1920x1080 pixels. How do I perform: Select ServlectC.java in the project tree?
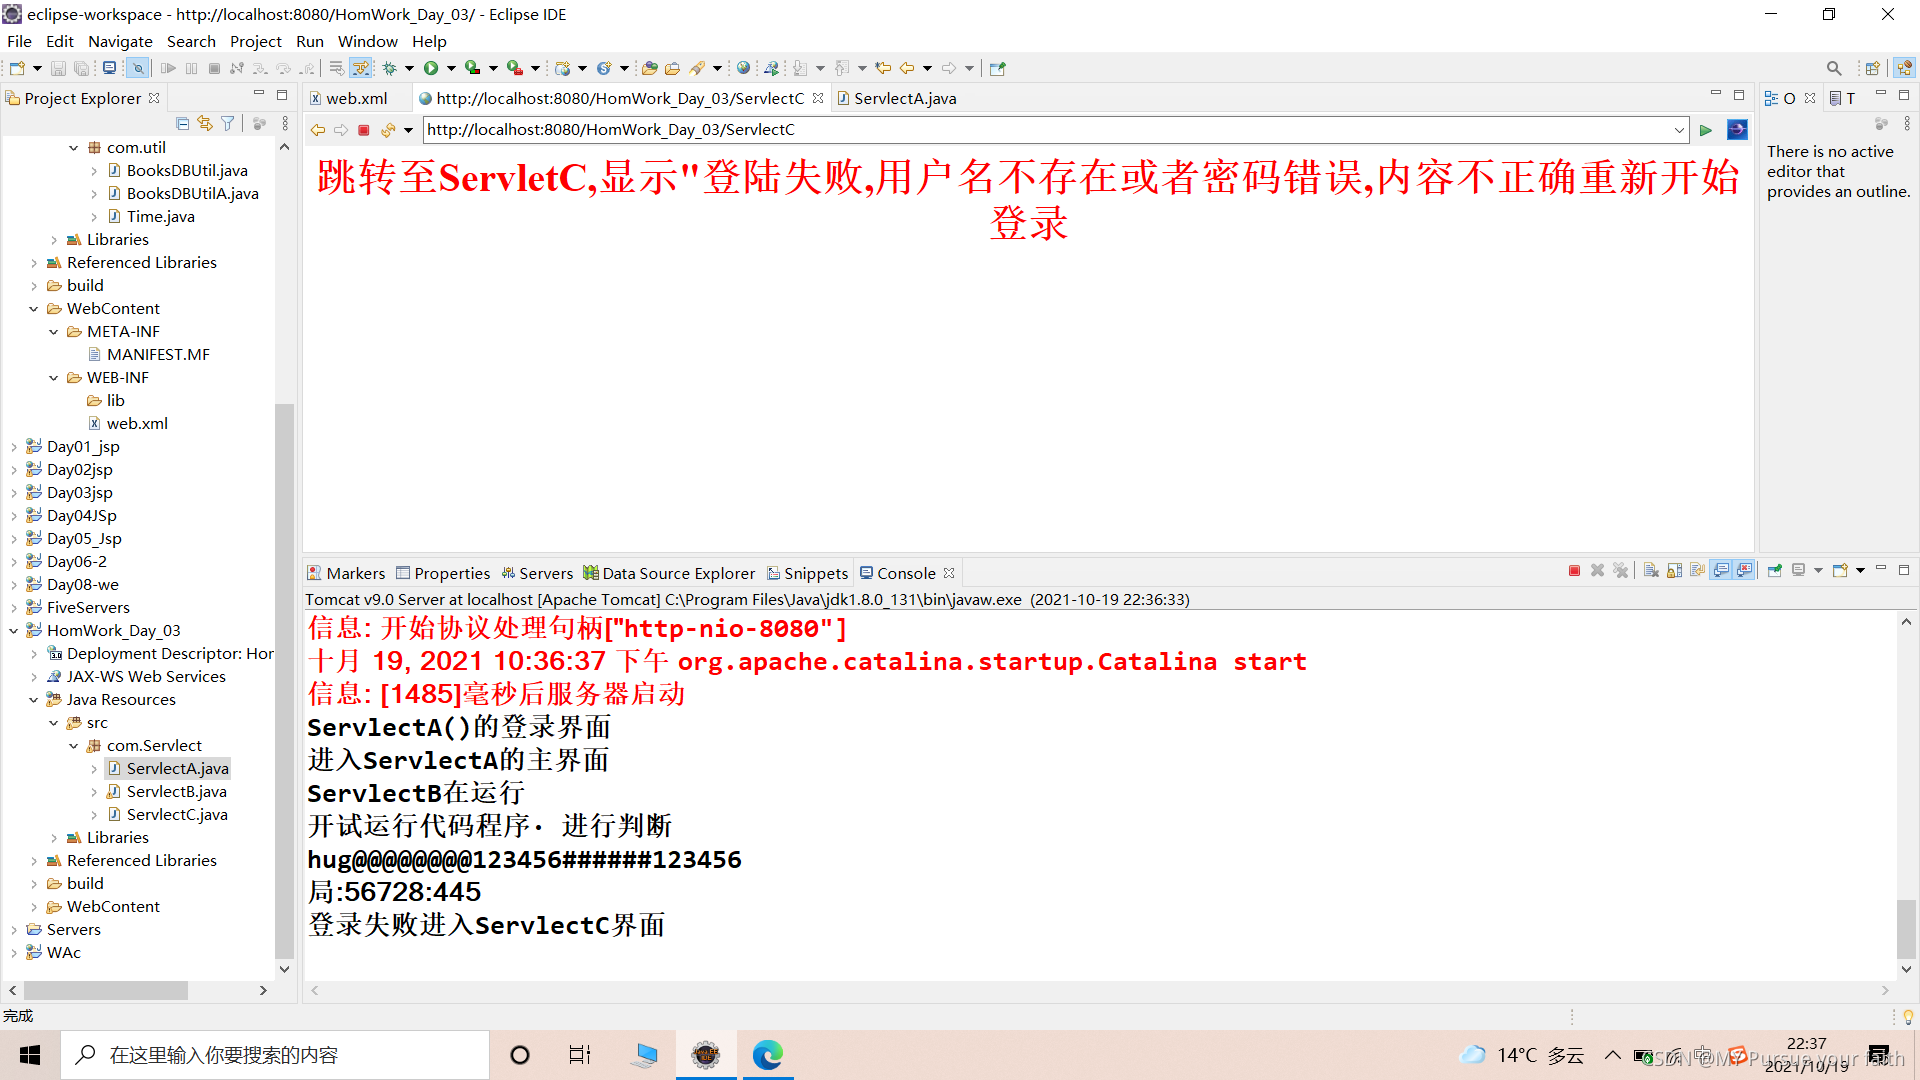[177, 814]
